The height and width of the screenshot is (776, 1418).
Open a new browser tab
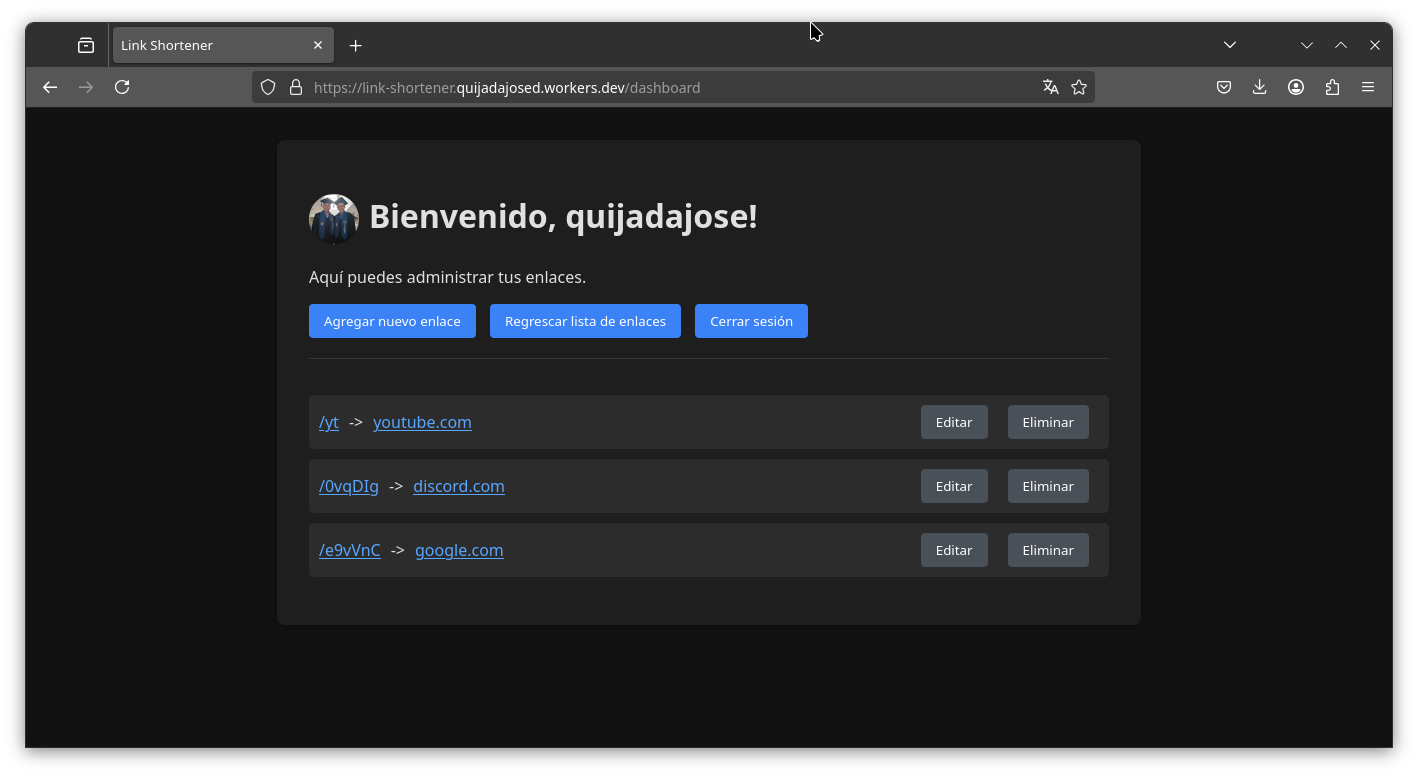(x=355, y=44)
